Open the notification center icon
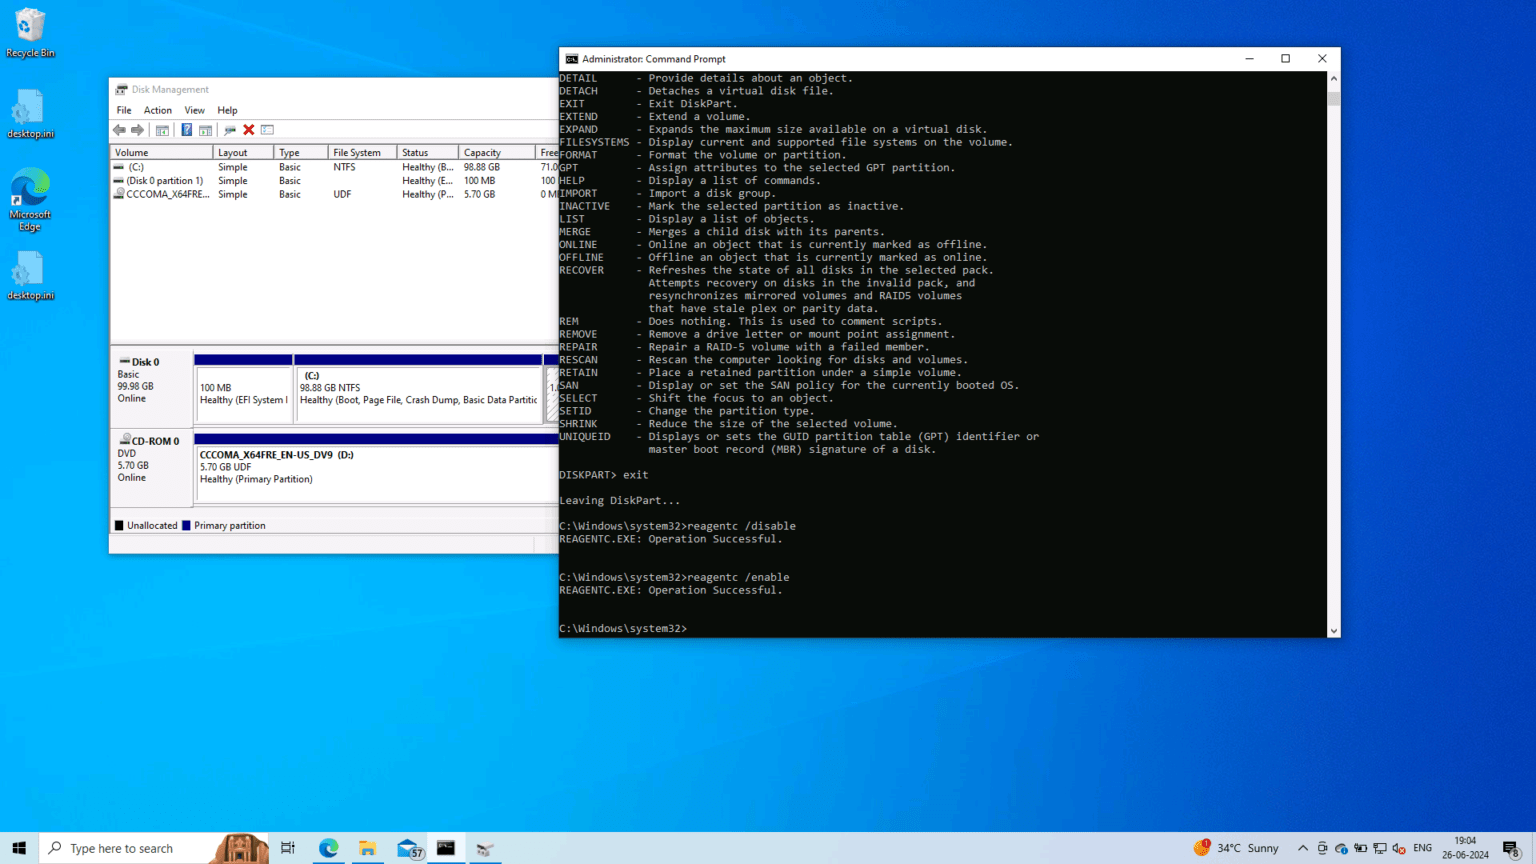The height and width of the screenshot is (864, 1536). (1512, 848)
